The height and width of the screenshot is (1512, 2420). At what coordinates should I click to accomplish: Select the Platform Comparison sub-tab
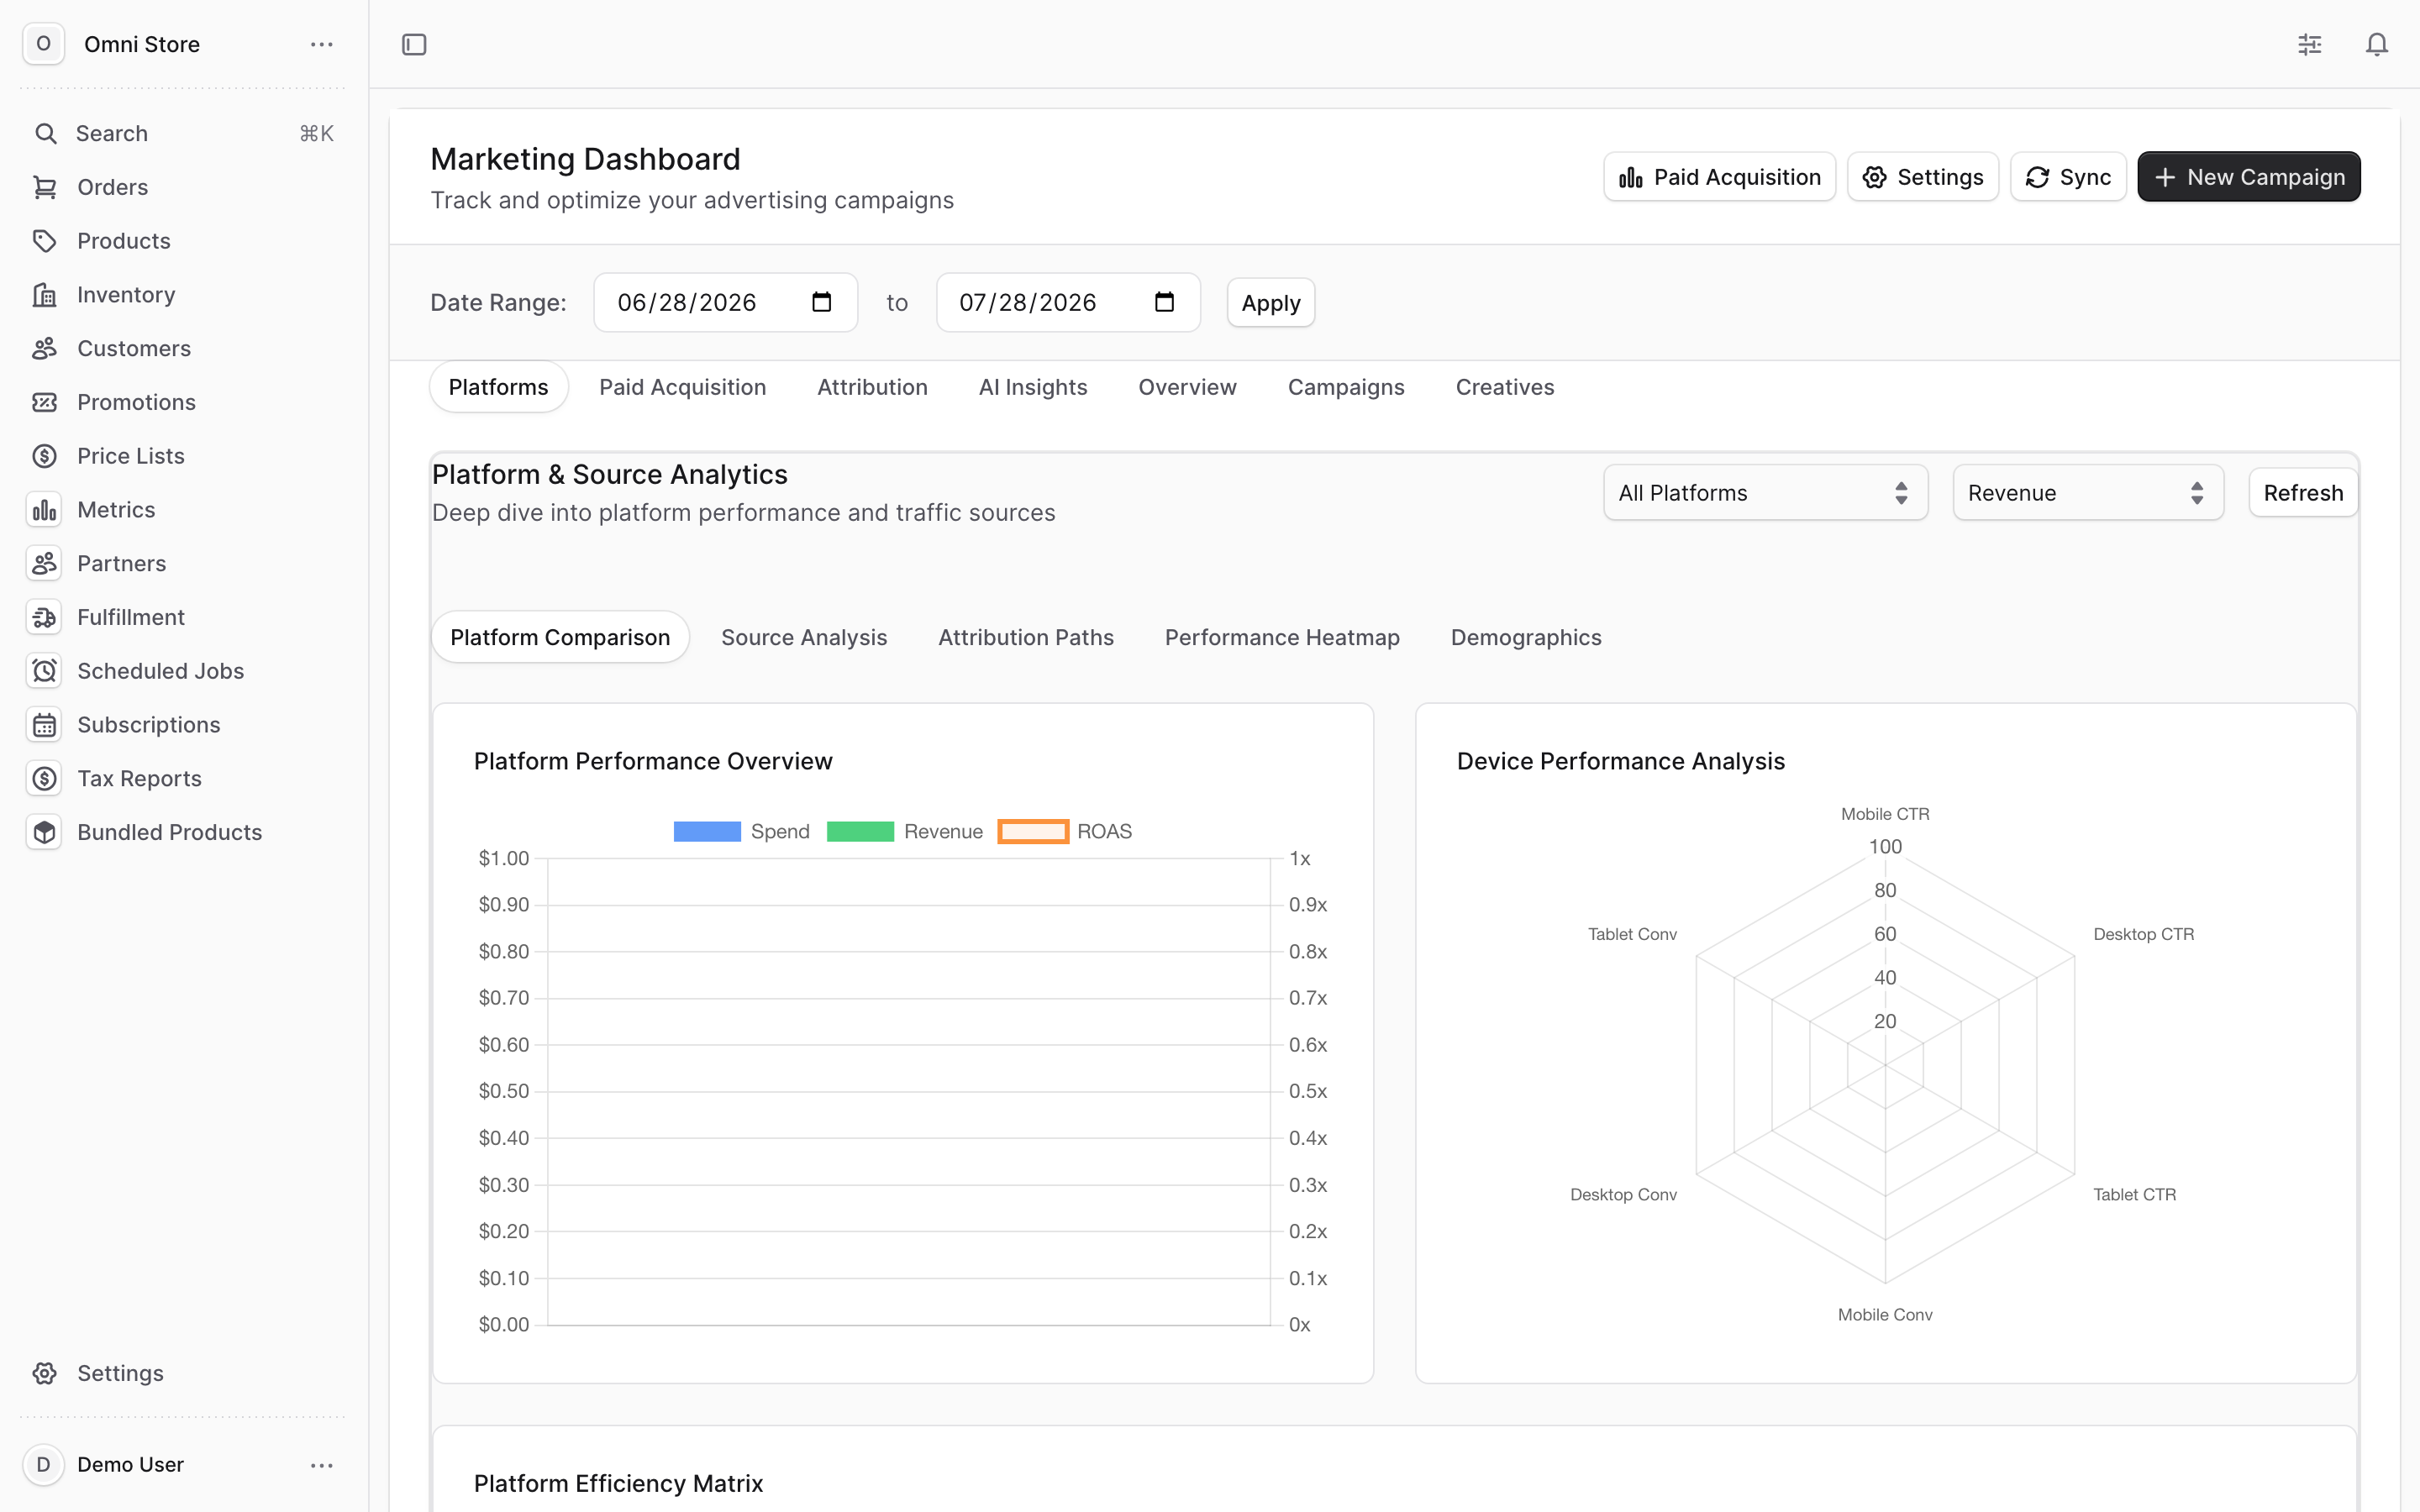[561, 637]
